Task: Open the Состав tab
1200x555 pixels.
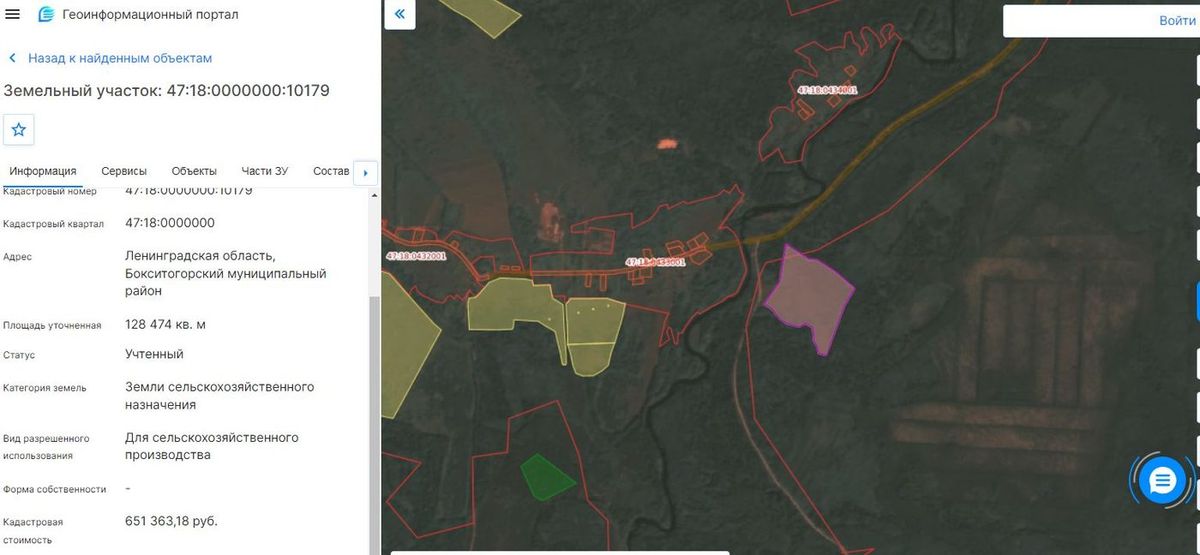Action: 331,171
